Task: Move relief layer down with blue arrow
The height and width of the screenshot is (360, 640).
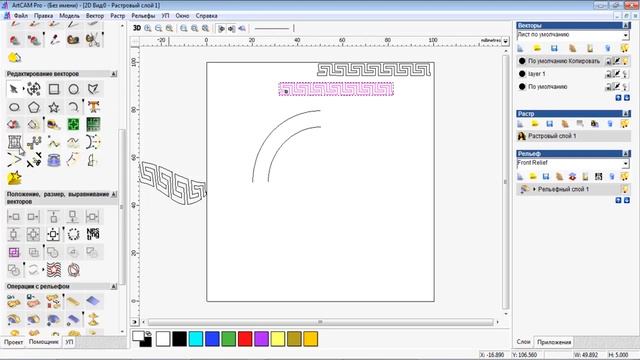Action: pos(627,200)
